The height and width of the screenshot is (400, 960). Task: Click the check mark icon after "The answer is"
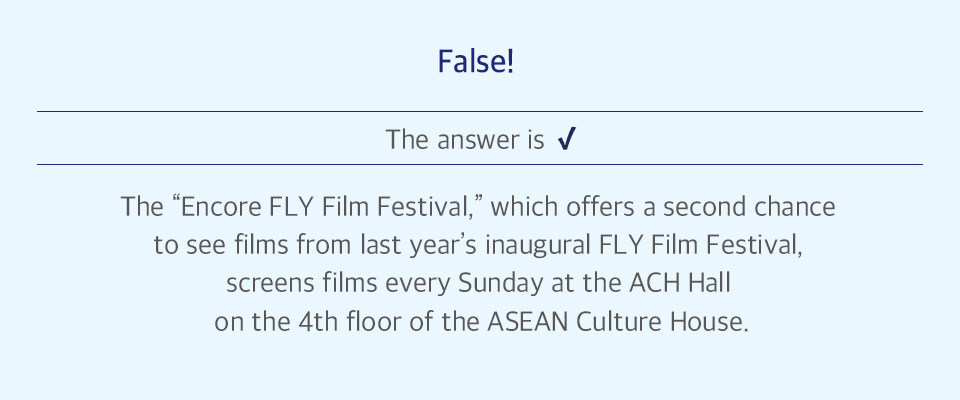pos(567,140)
